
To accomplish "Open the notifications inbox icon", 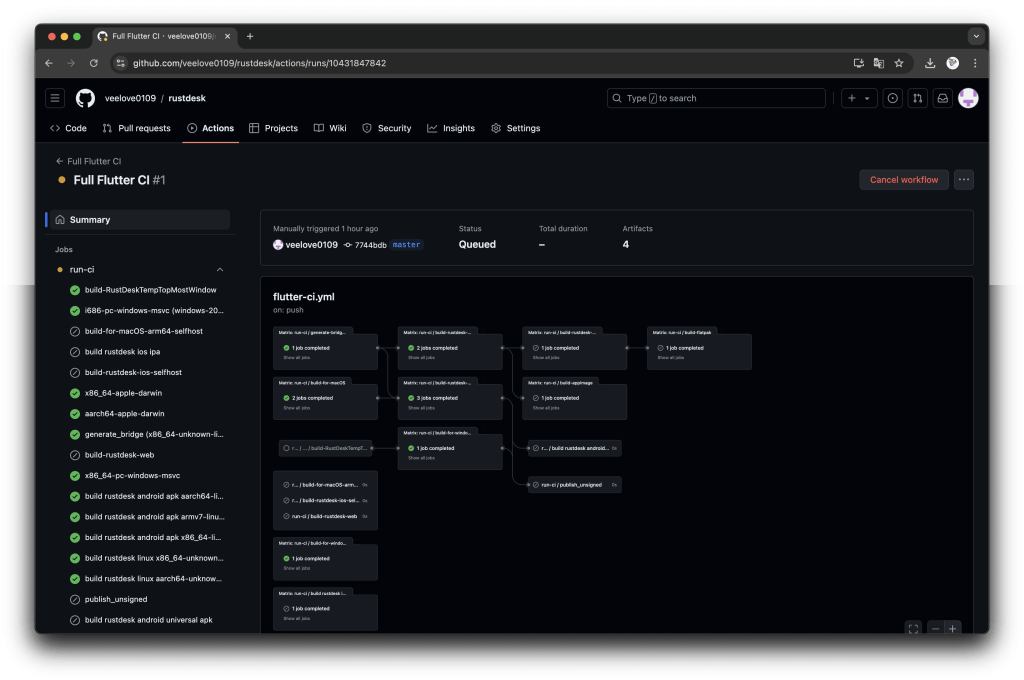I will [x=942, y=98].
